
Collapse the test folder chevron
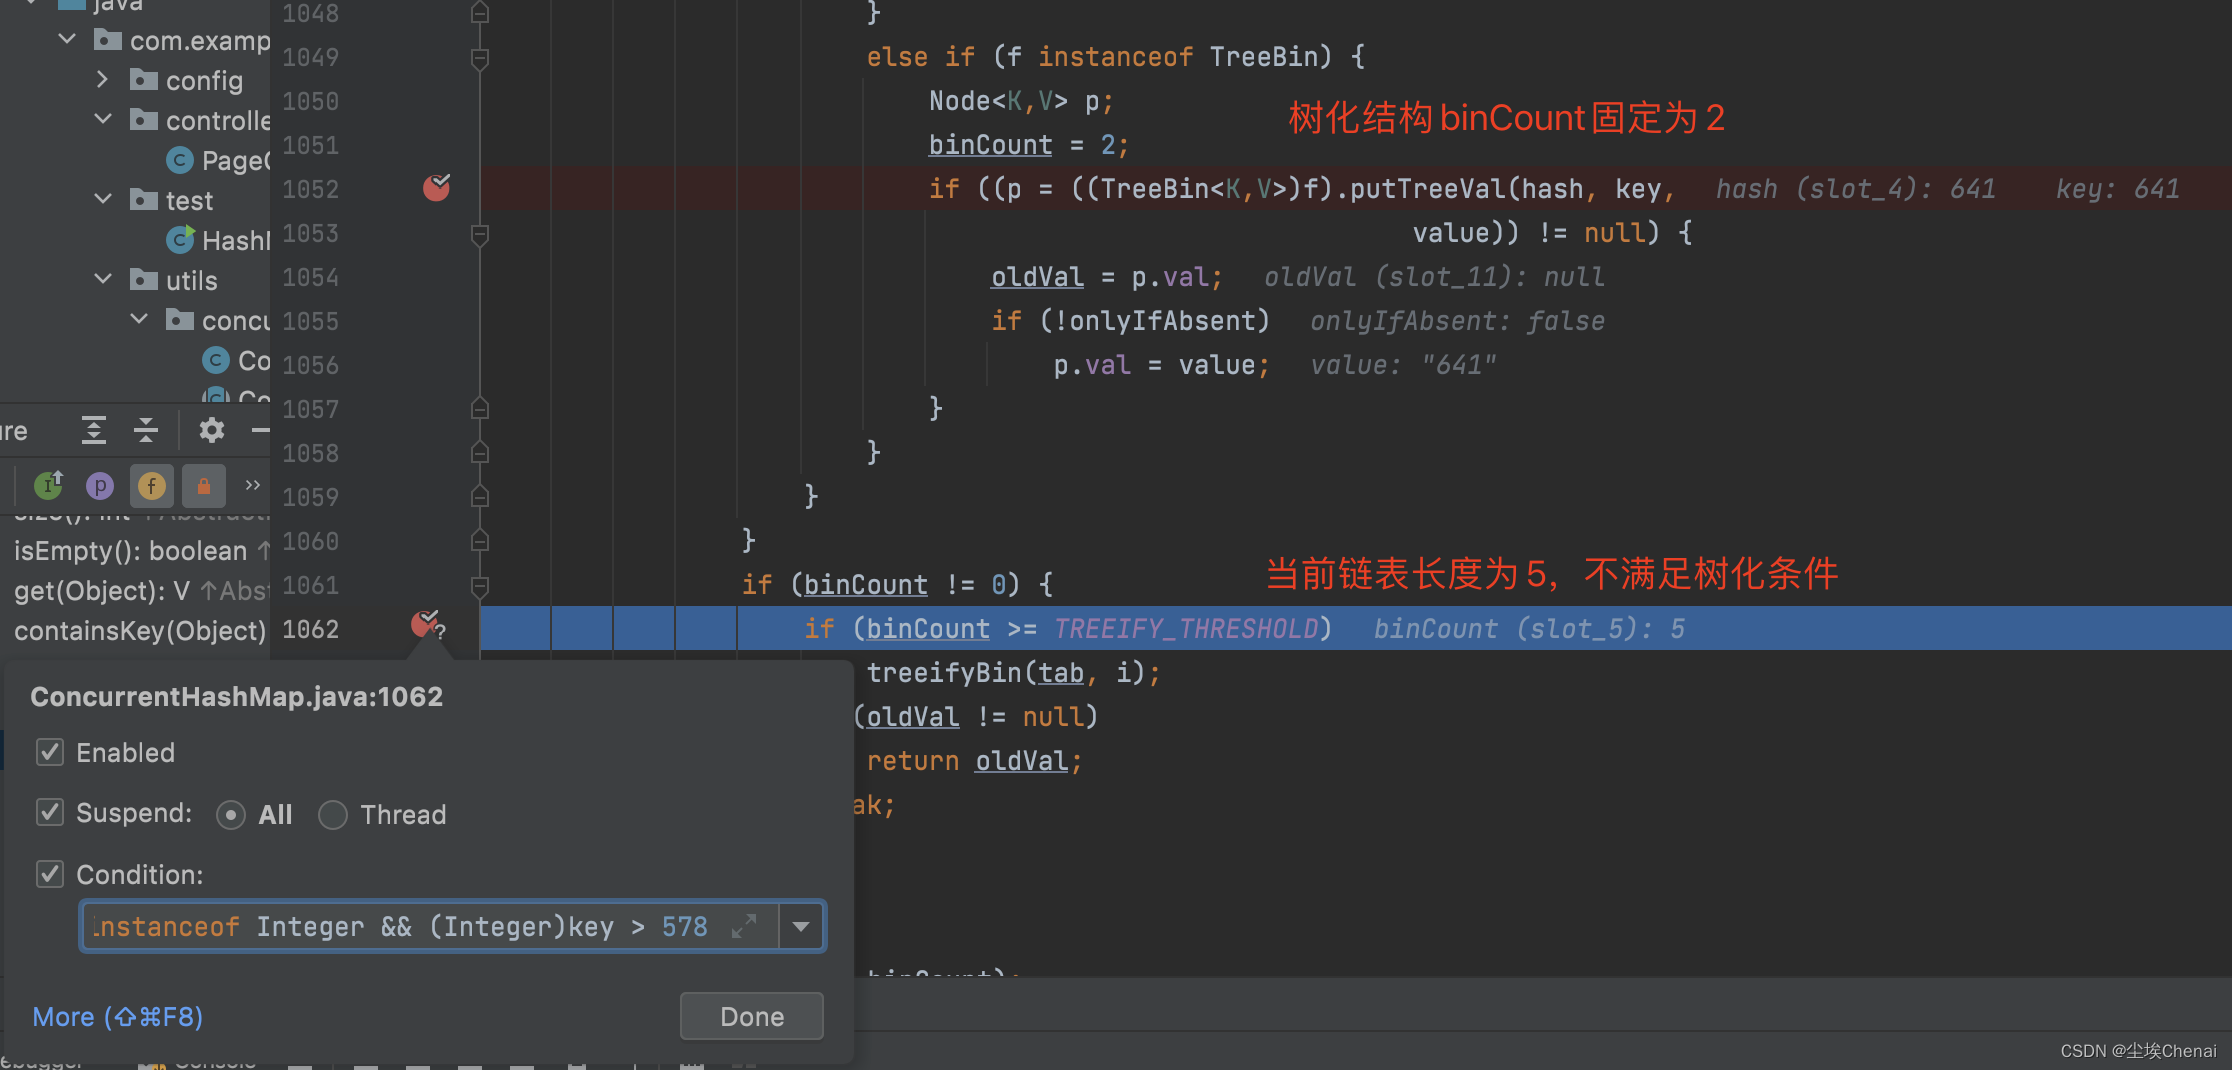click(x=102, y=198)
